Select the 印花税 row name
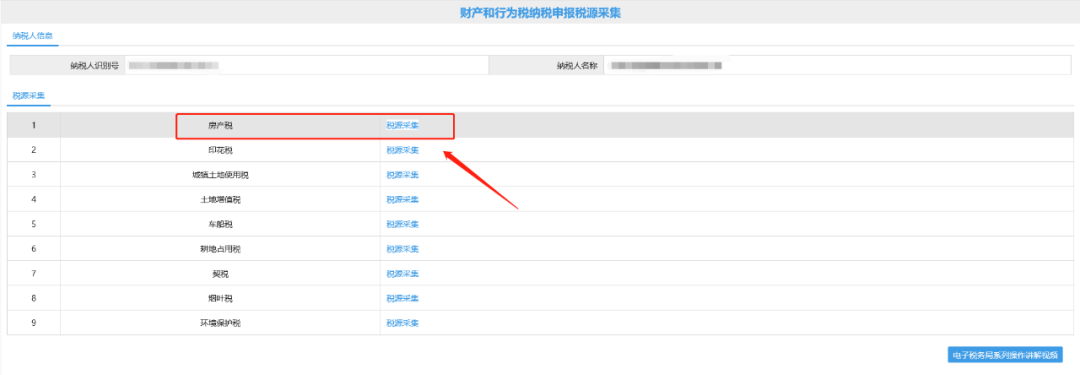1080x375 pixels. 220,150
